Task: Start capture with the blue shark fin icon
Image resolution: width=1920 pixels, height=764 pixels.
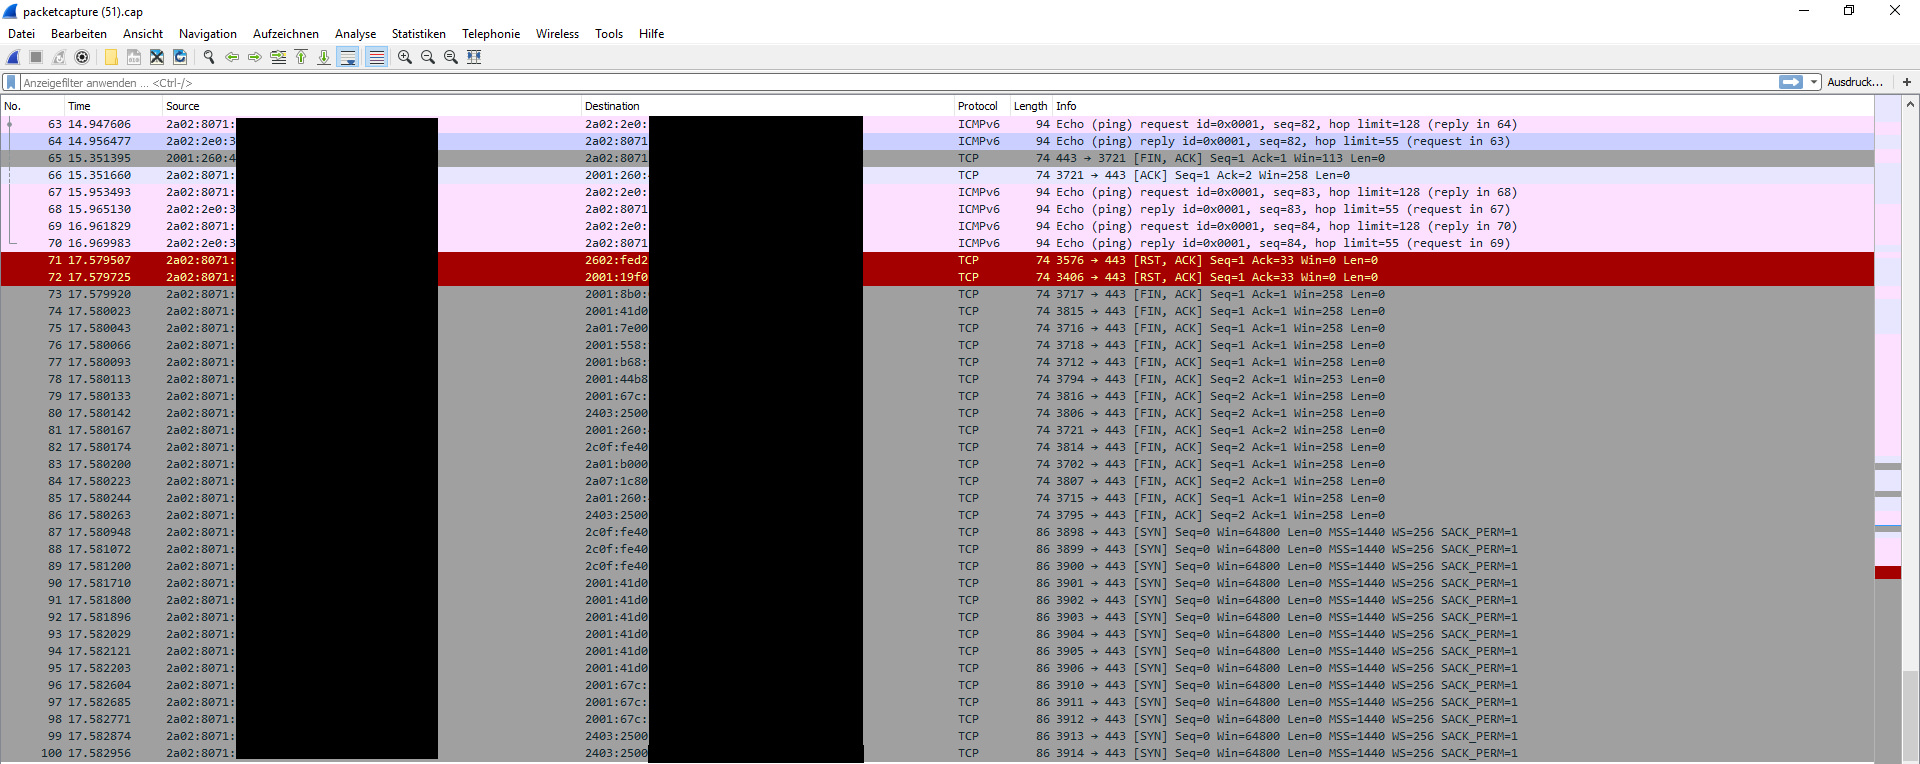Action: 13,57
